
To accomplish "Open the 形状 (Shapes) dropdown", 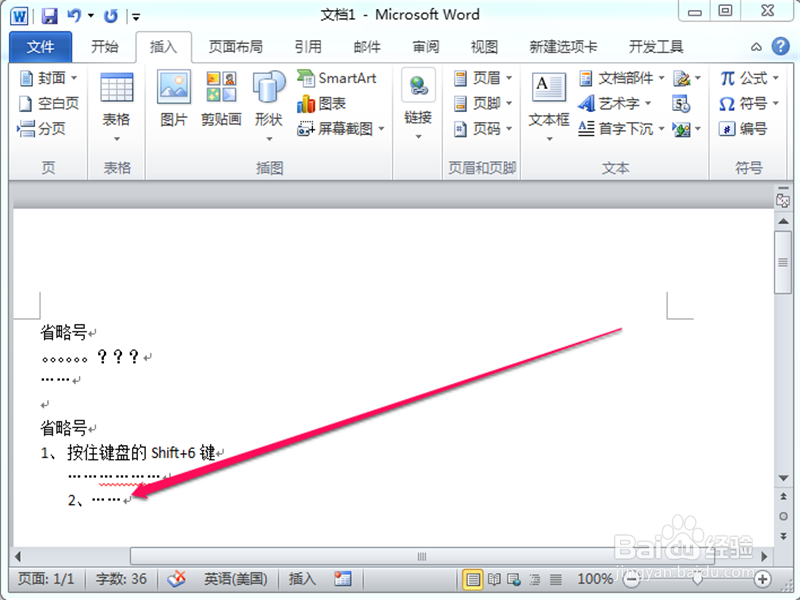I will pyautogui.click(x=268, y=100).
